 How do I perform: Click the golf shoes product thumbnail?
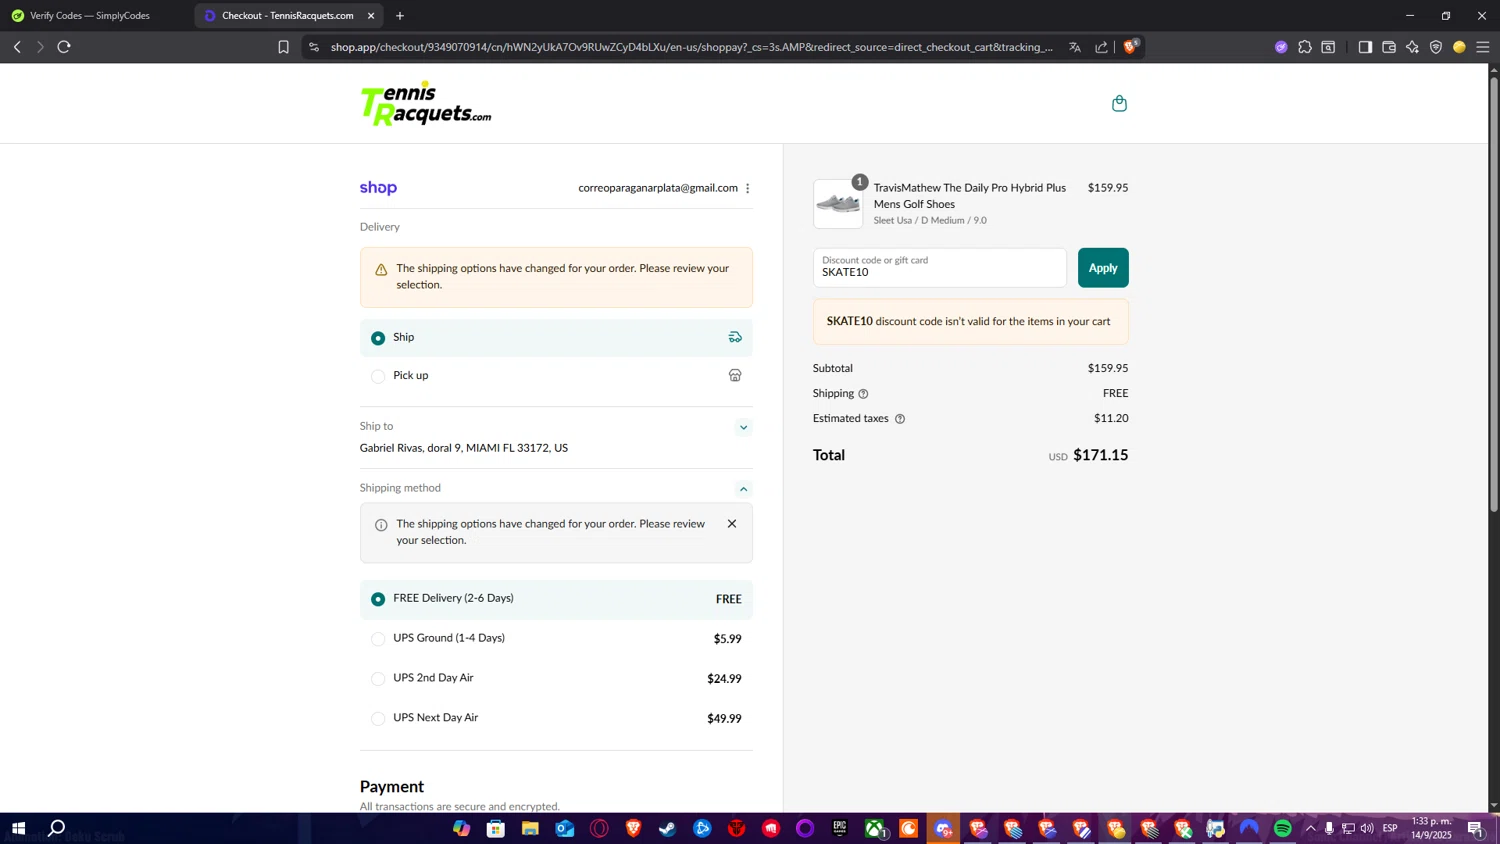point(838,204)
